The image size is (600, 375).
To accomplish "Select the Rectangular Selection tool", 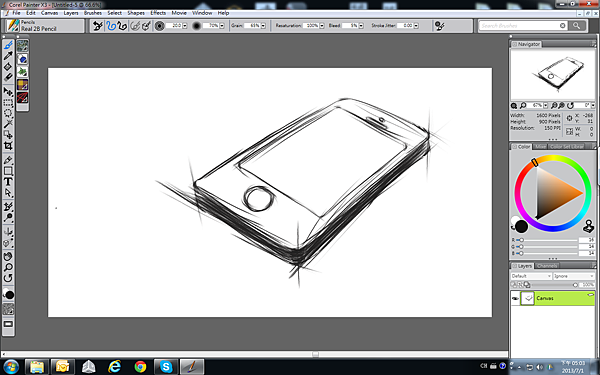I will [x=8, y=103].
